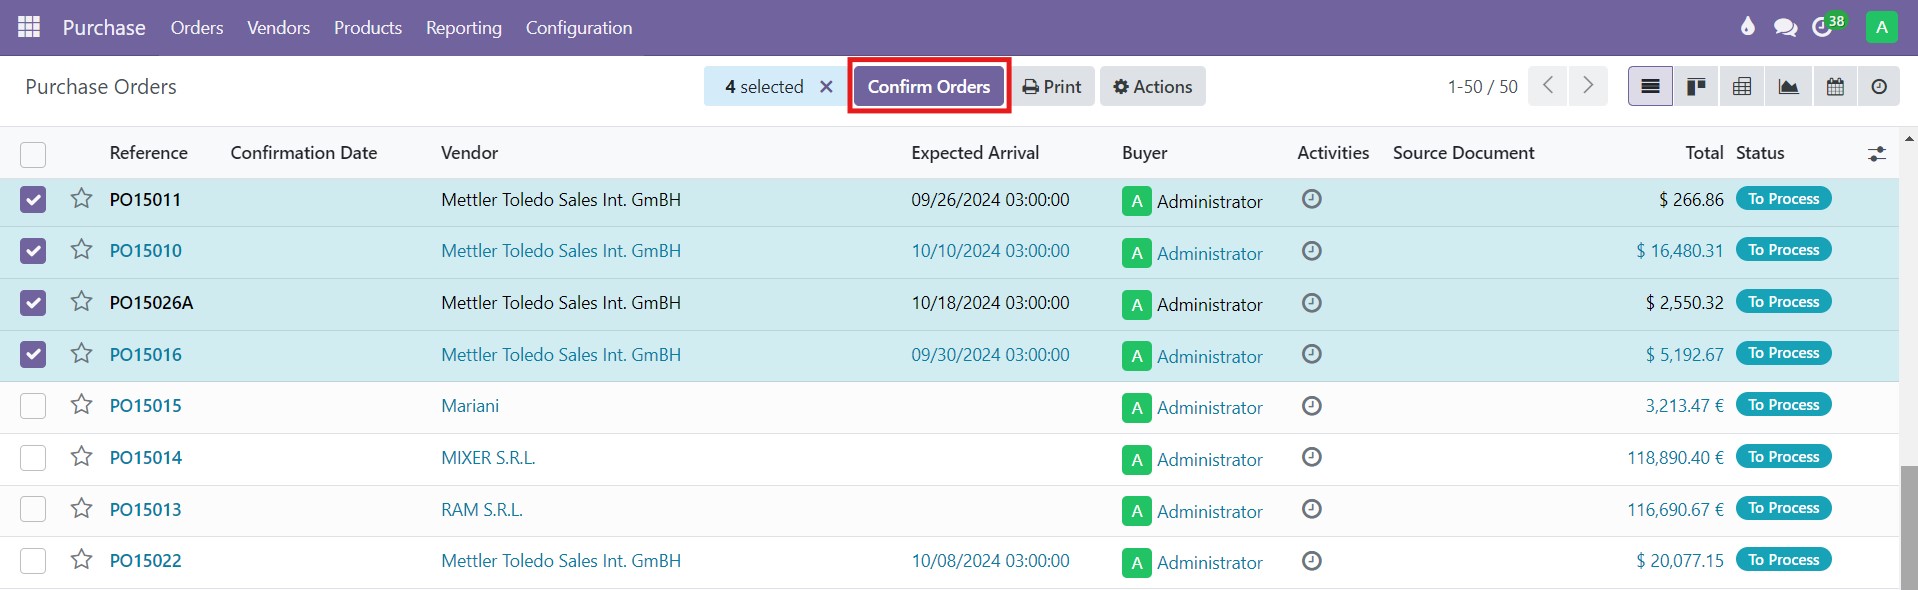1918x590 pixels.
Task: Switch to calendar view
Action: [1835, 87]
